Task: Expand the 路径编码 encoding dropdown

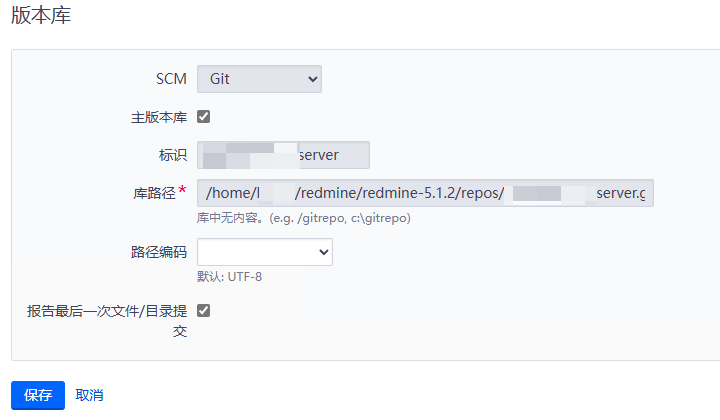Action: point(264,252)
